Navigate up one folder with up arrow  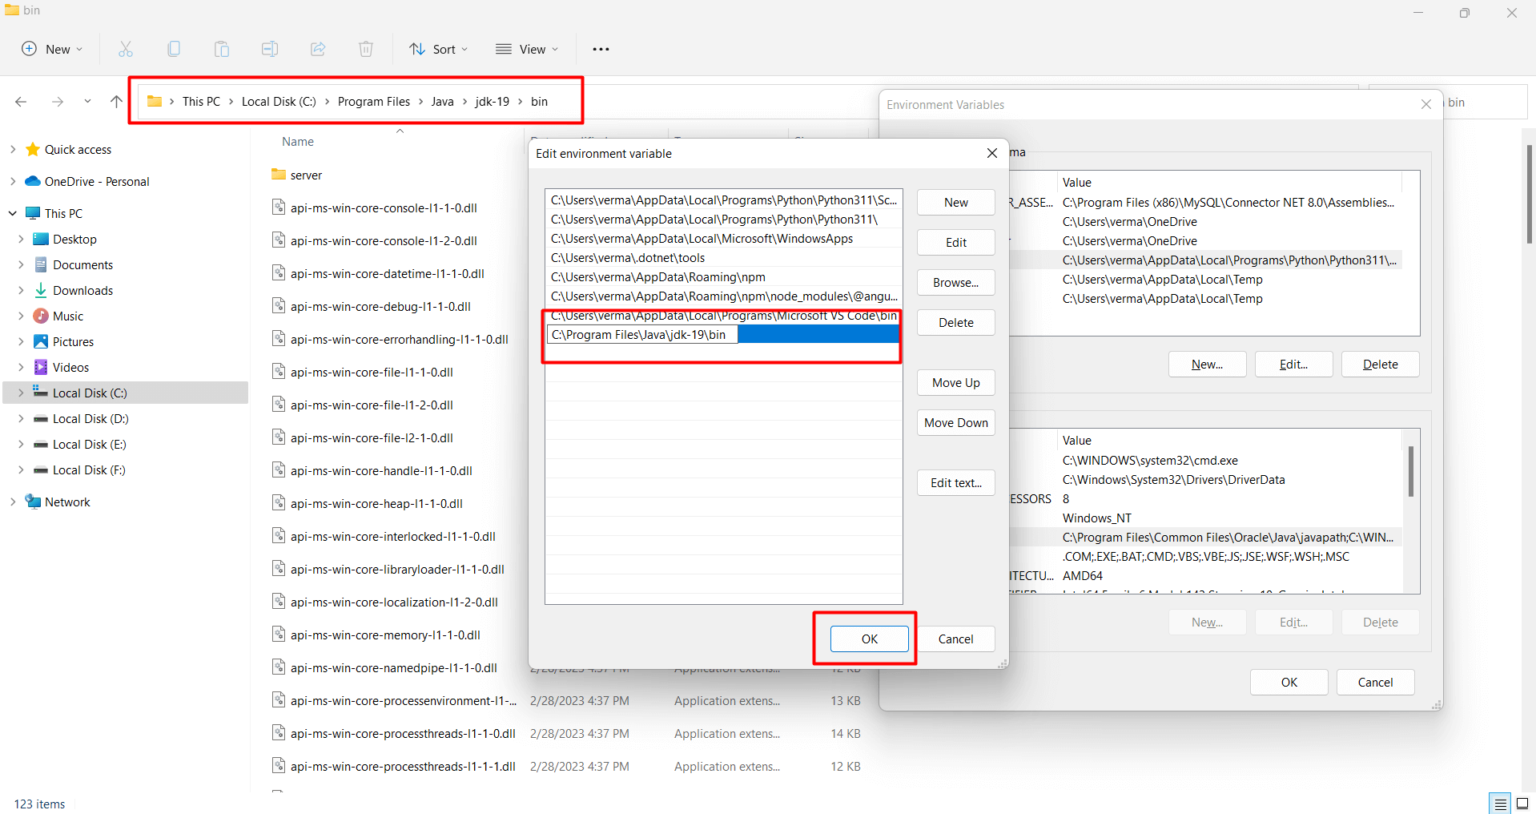pyautogui.click(x=116, y=102)
